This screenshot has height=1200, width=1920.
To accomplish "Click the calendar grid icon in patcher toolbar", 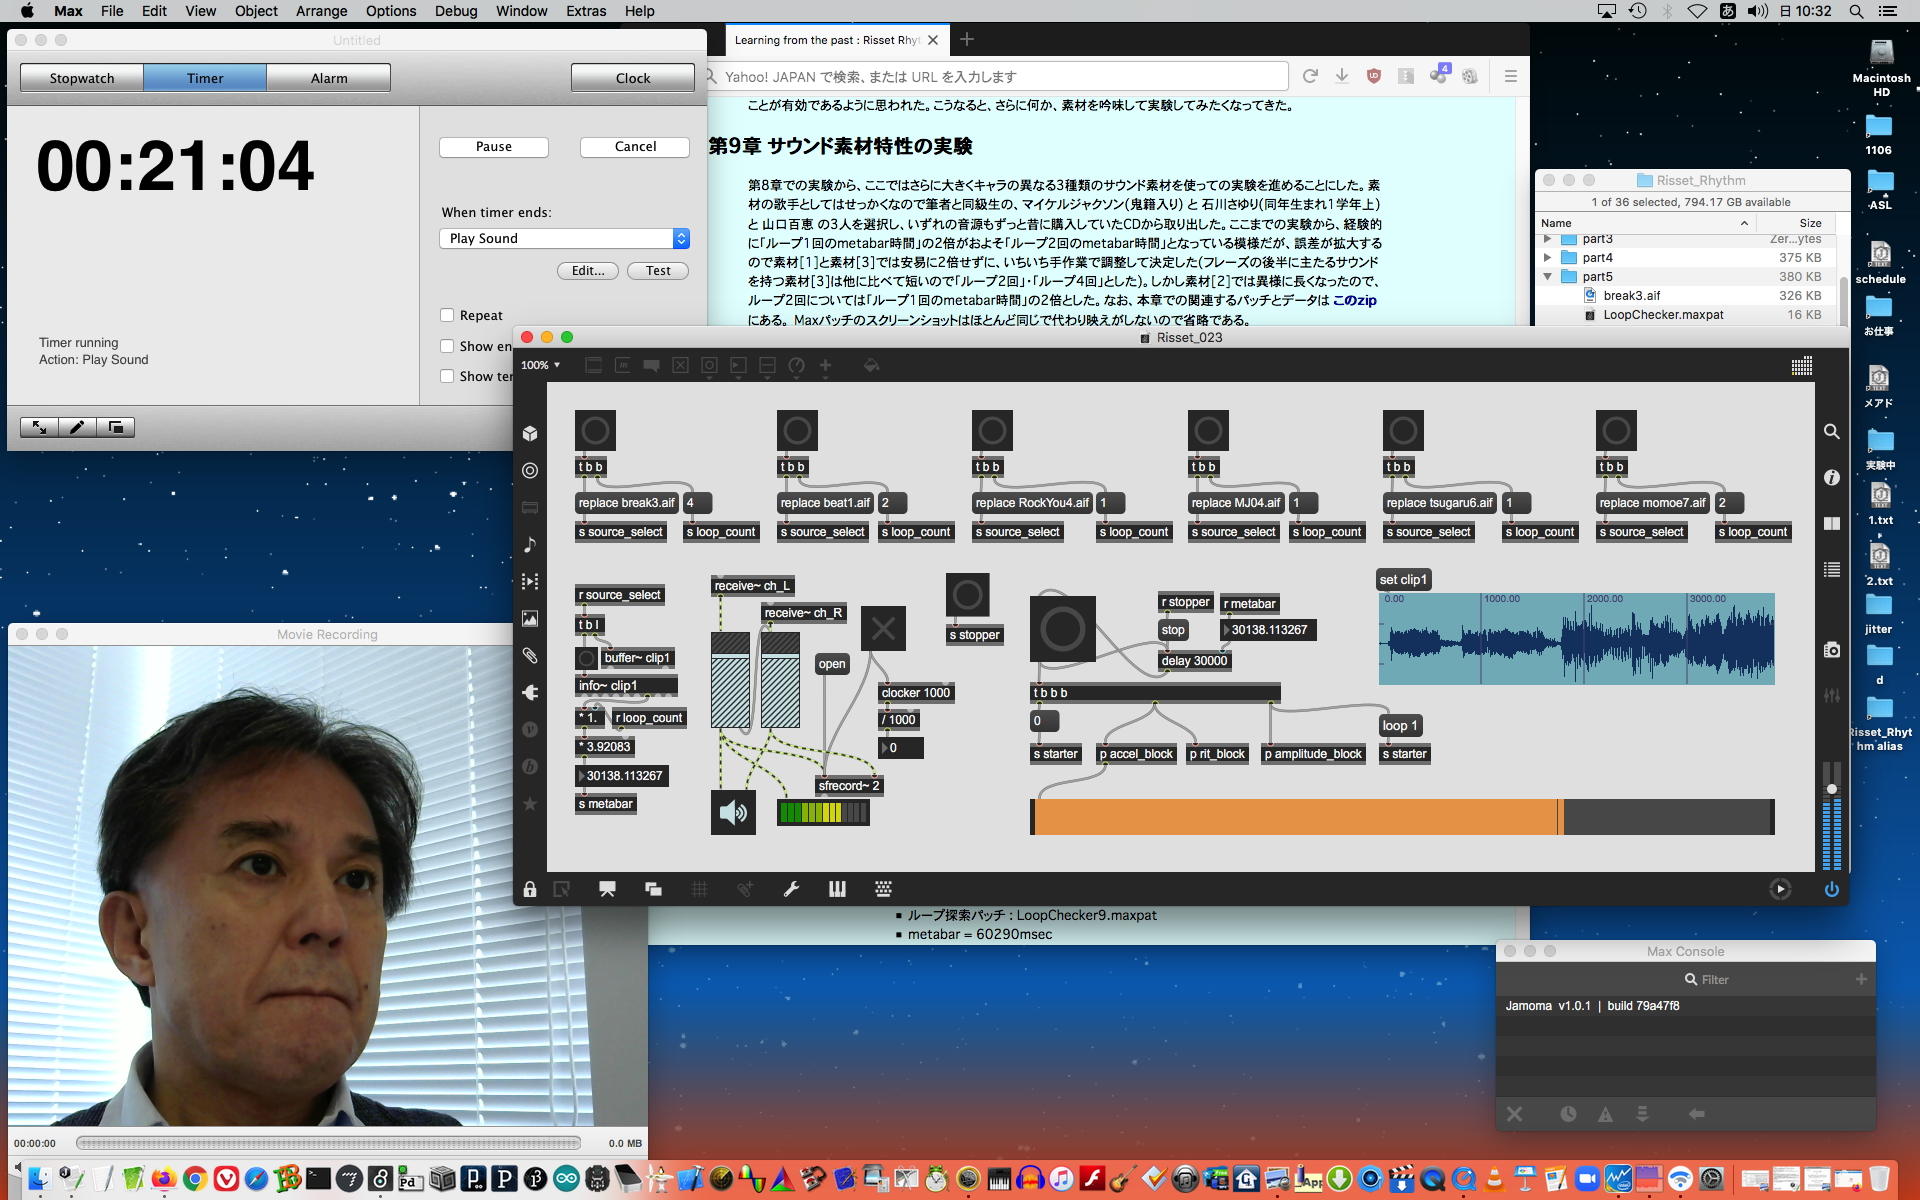I will [1801, 366].
